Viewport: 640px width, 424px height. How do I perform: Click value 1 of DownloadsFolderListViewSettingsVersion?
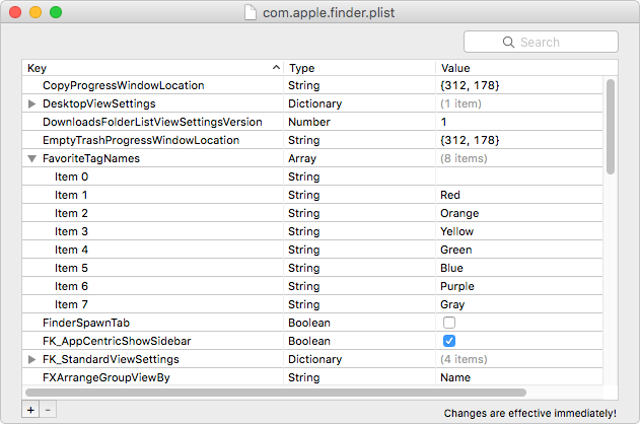(x=444, y=122)
